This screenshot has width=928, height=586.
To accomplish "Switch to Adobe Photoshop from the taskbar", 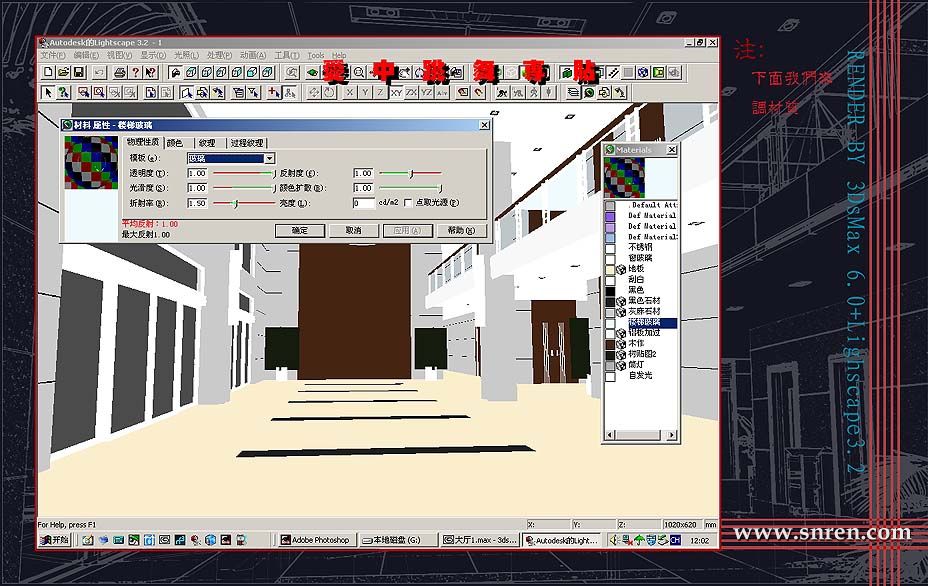I will point(317,540).
